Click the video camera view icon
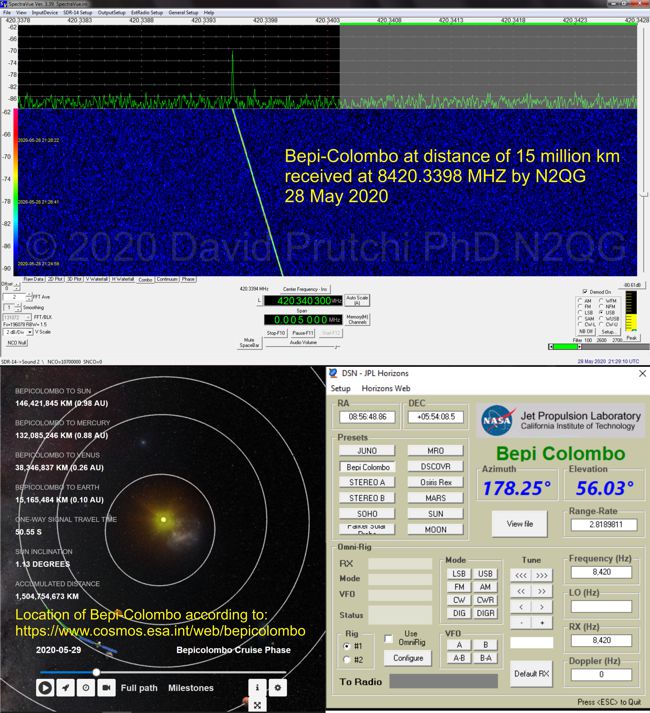 pyautogui.click(x=106, y=688)
